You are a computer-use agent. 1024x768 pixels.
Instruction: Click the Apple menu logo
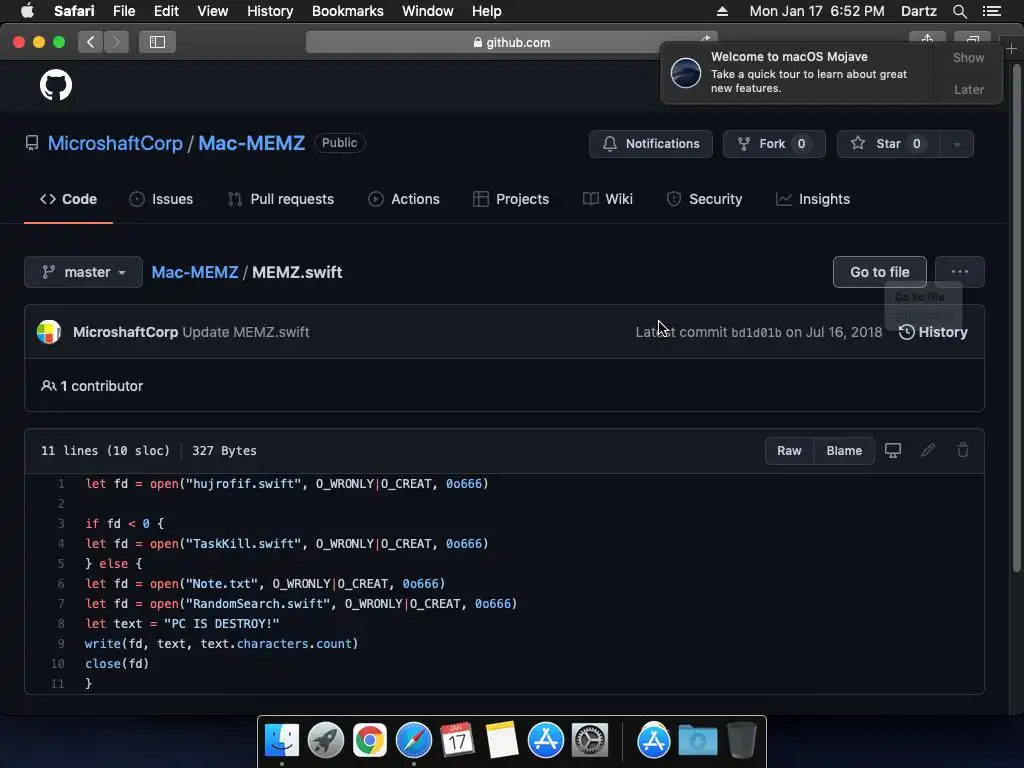[x=27, y=11]
